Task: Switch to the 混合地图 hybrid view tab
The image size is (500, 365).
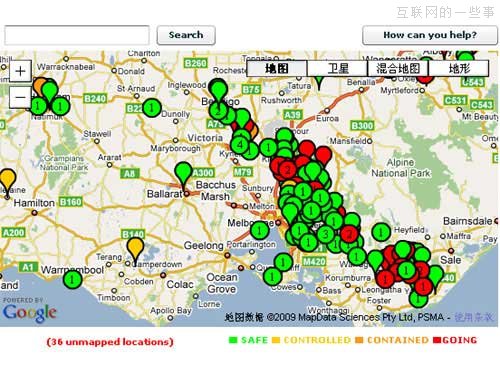Action: click(398, 69)
